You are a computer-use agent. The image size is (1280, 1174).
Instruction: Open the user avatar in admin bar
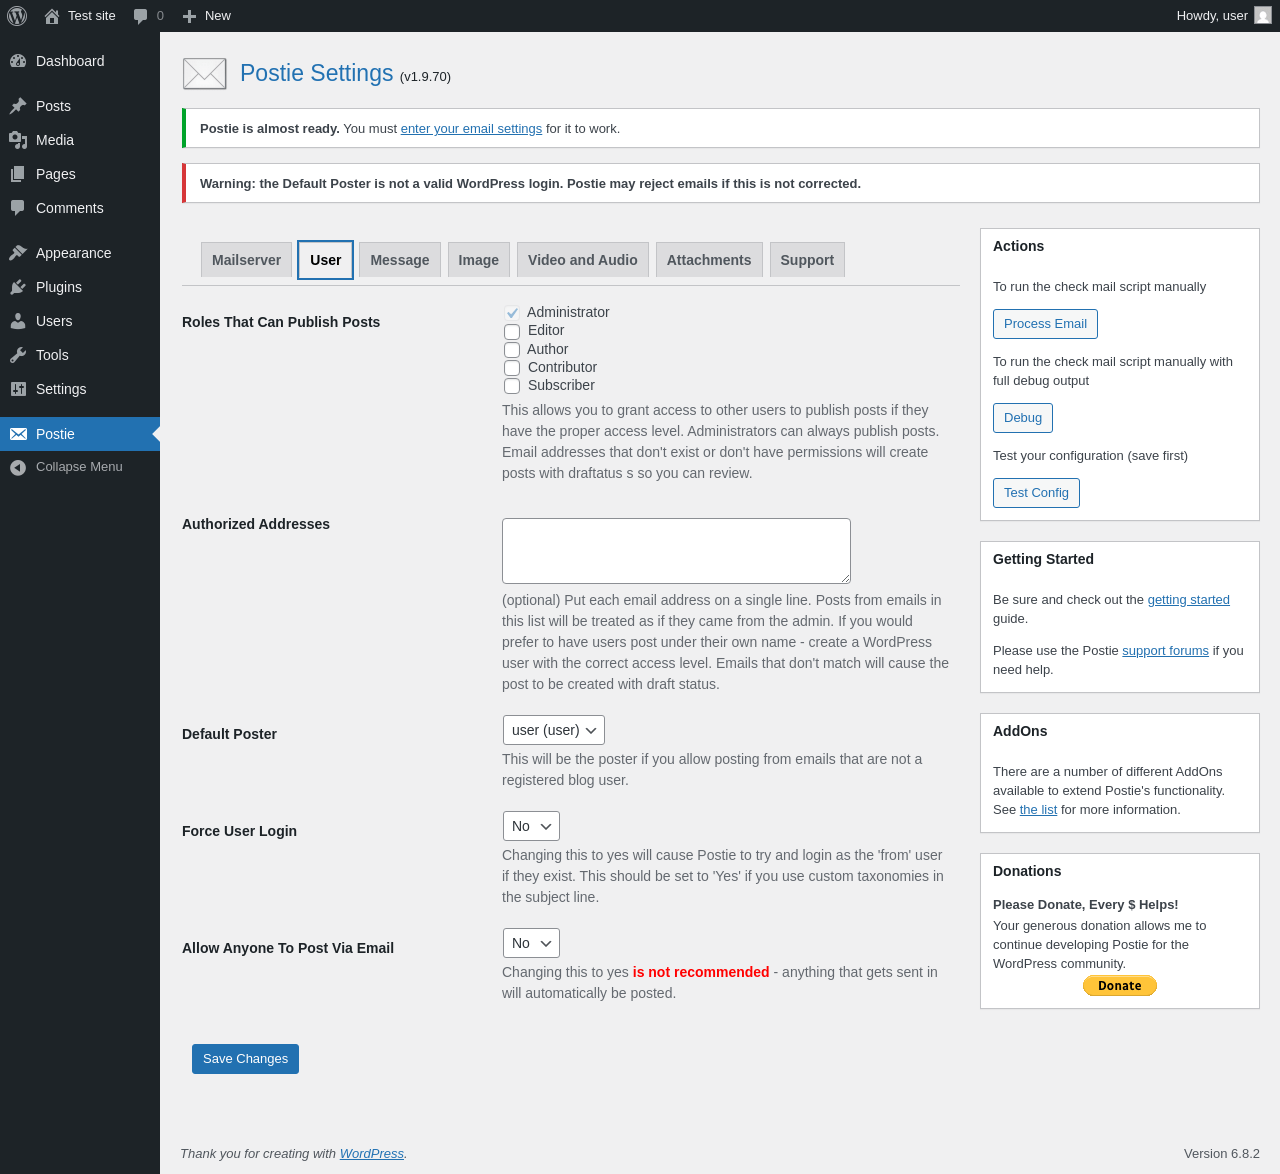point(1263,15)
